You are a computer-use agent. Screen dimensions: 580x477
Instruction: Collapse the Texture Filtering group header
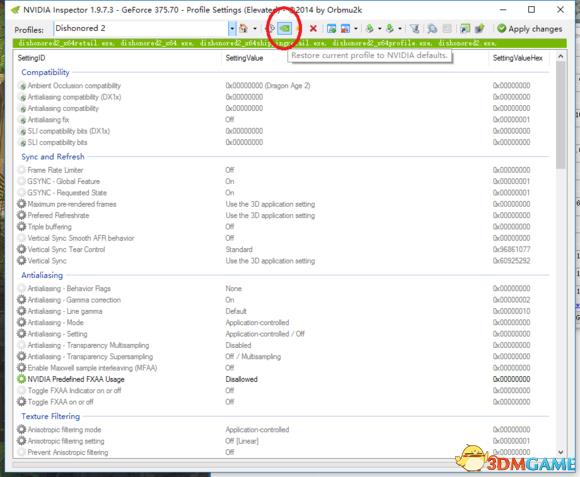click(50, 416)
